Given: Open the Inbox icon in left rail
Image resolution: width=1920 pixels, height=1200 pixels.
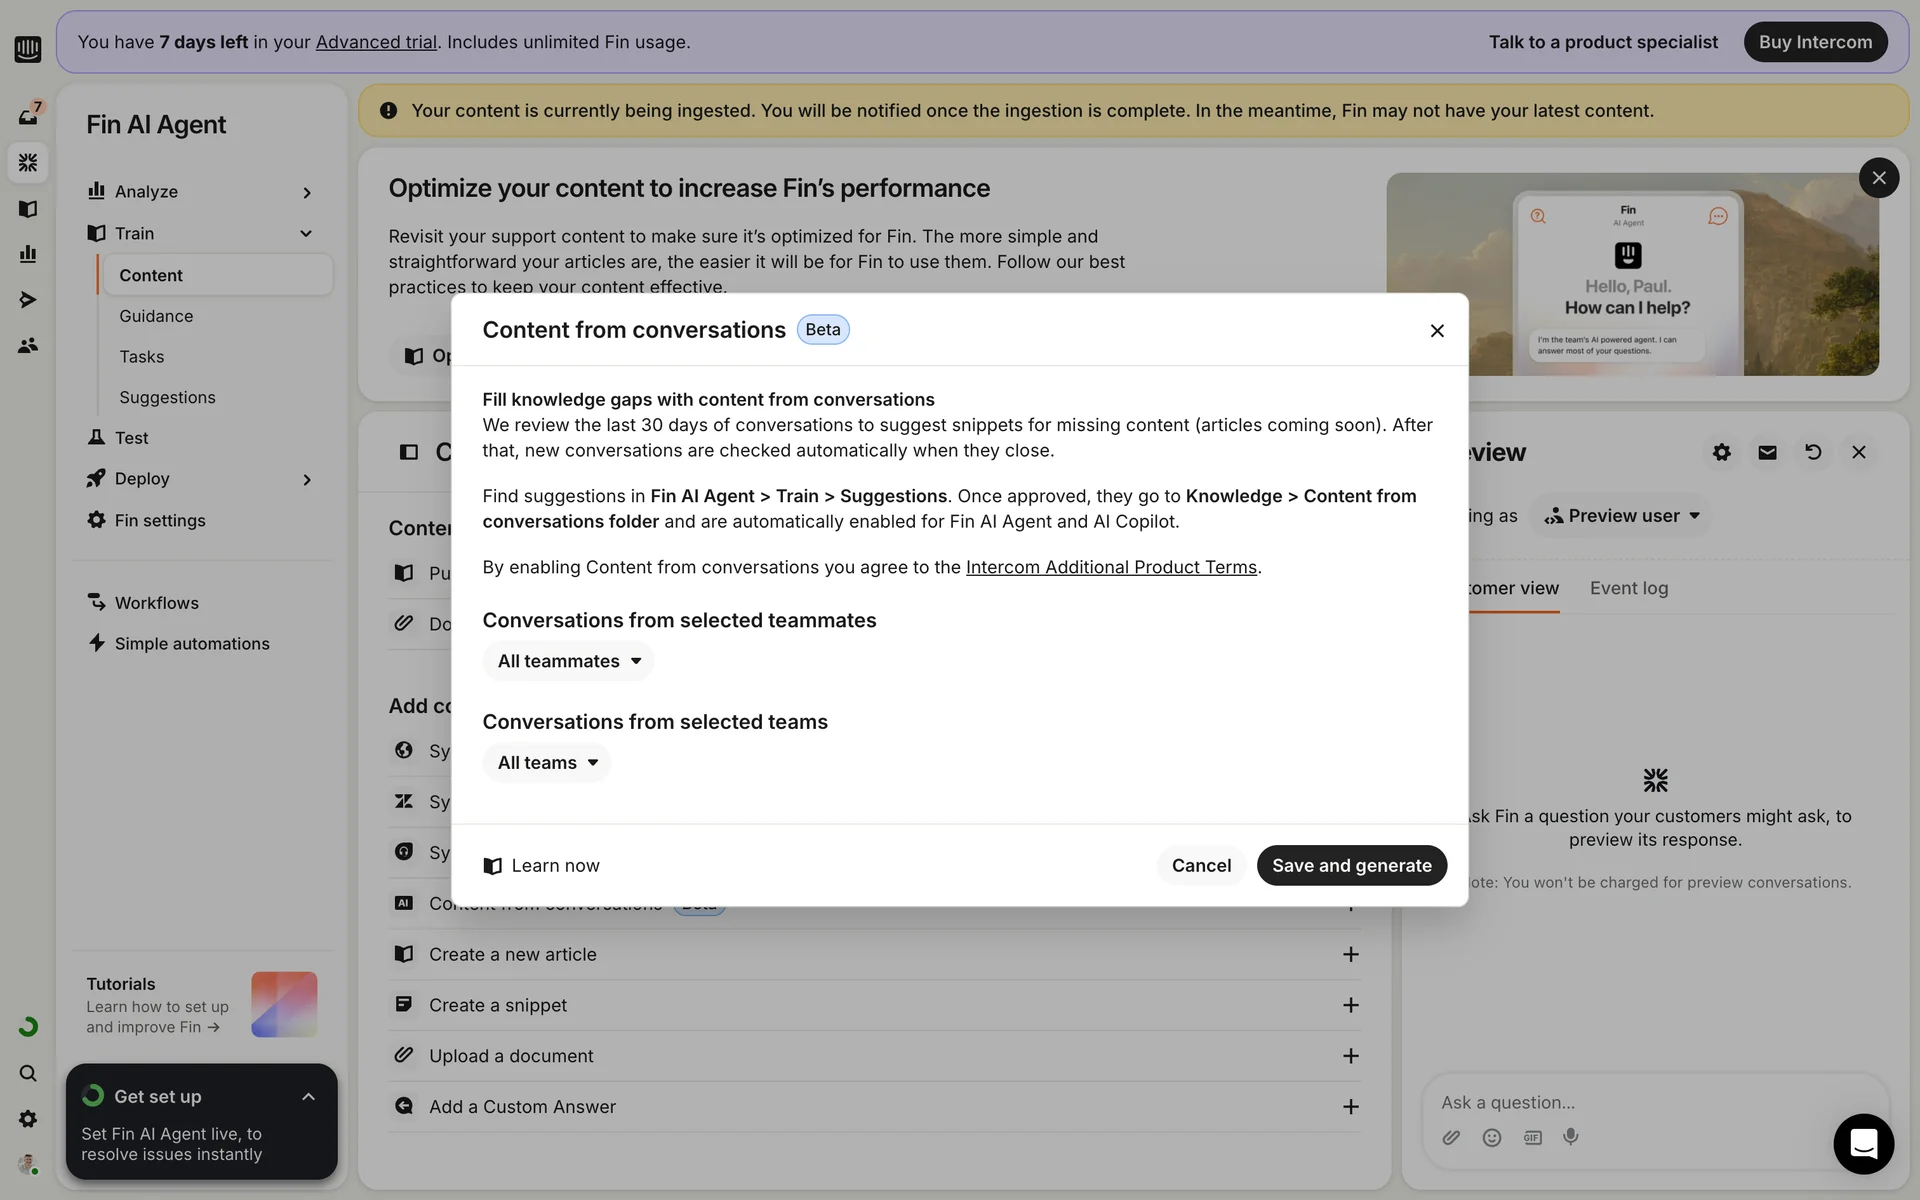Looking at the screenshot, I should coord(28,116).
